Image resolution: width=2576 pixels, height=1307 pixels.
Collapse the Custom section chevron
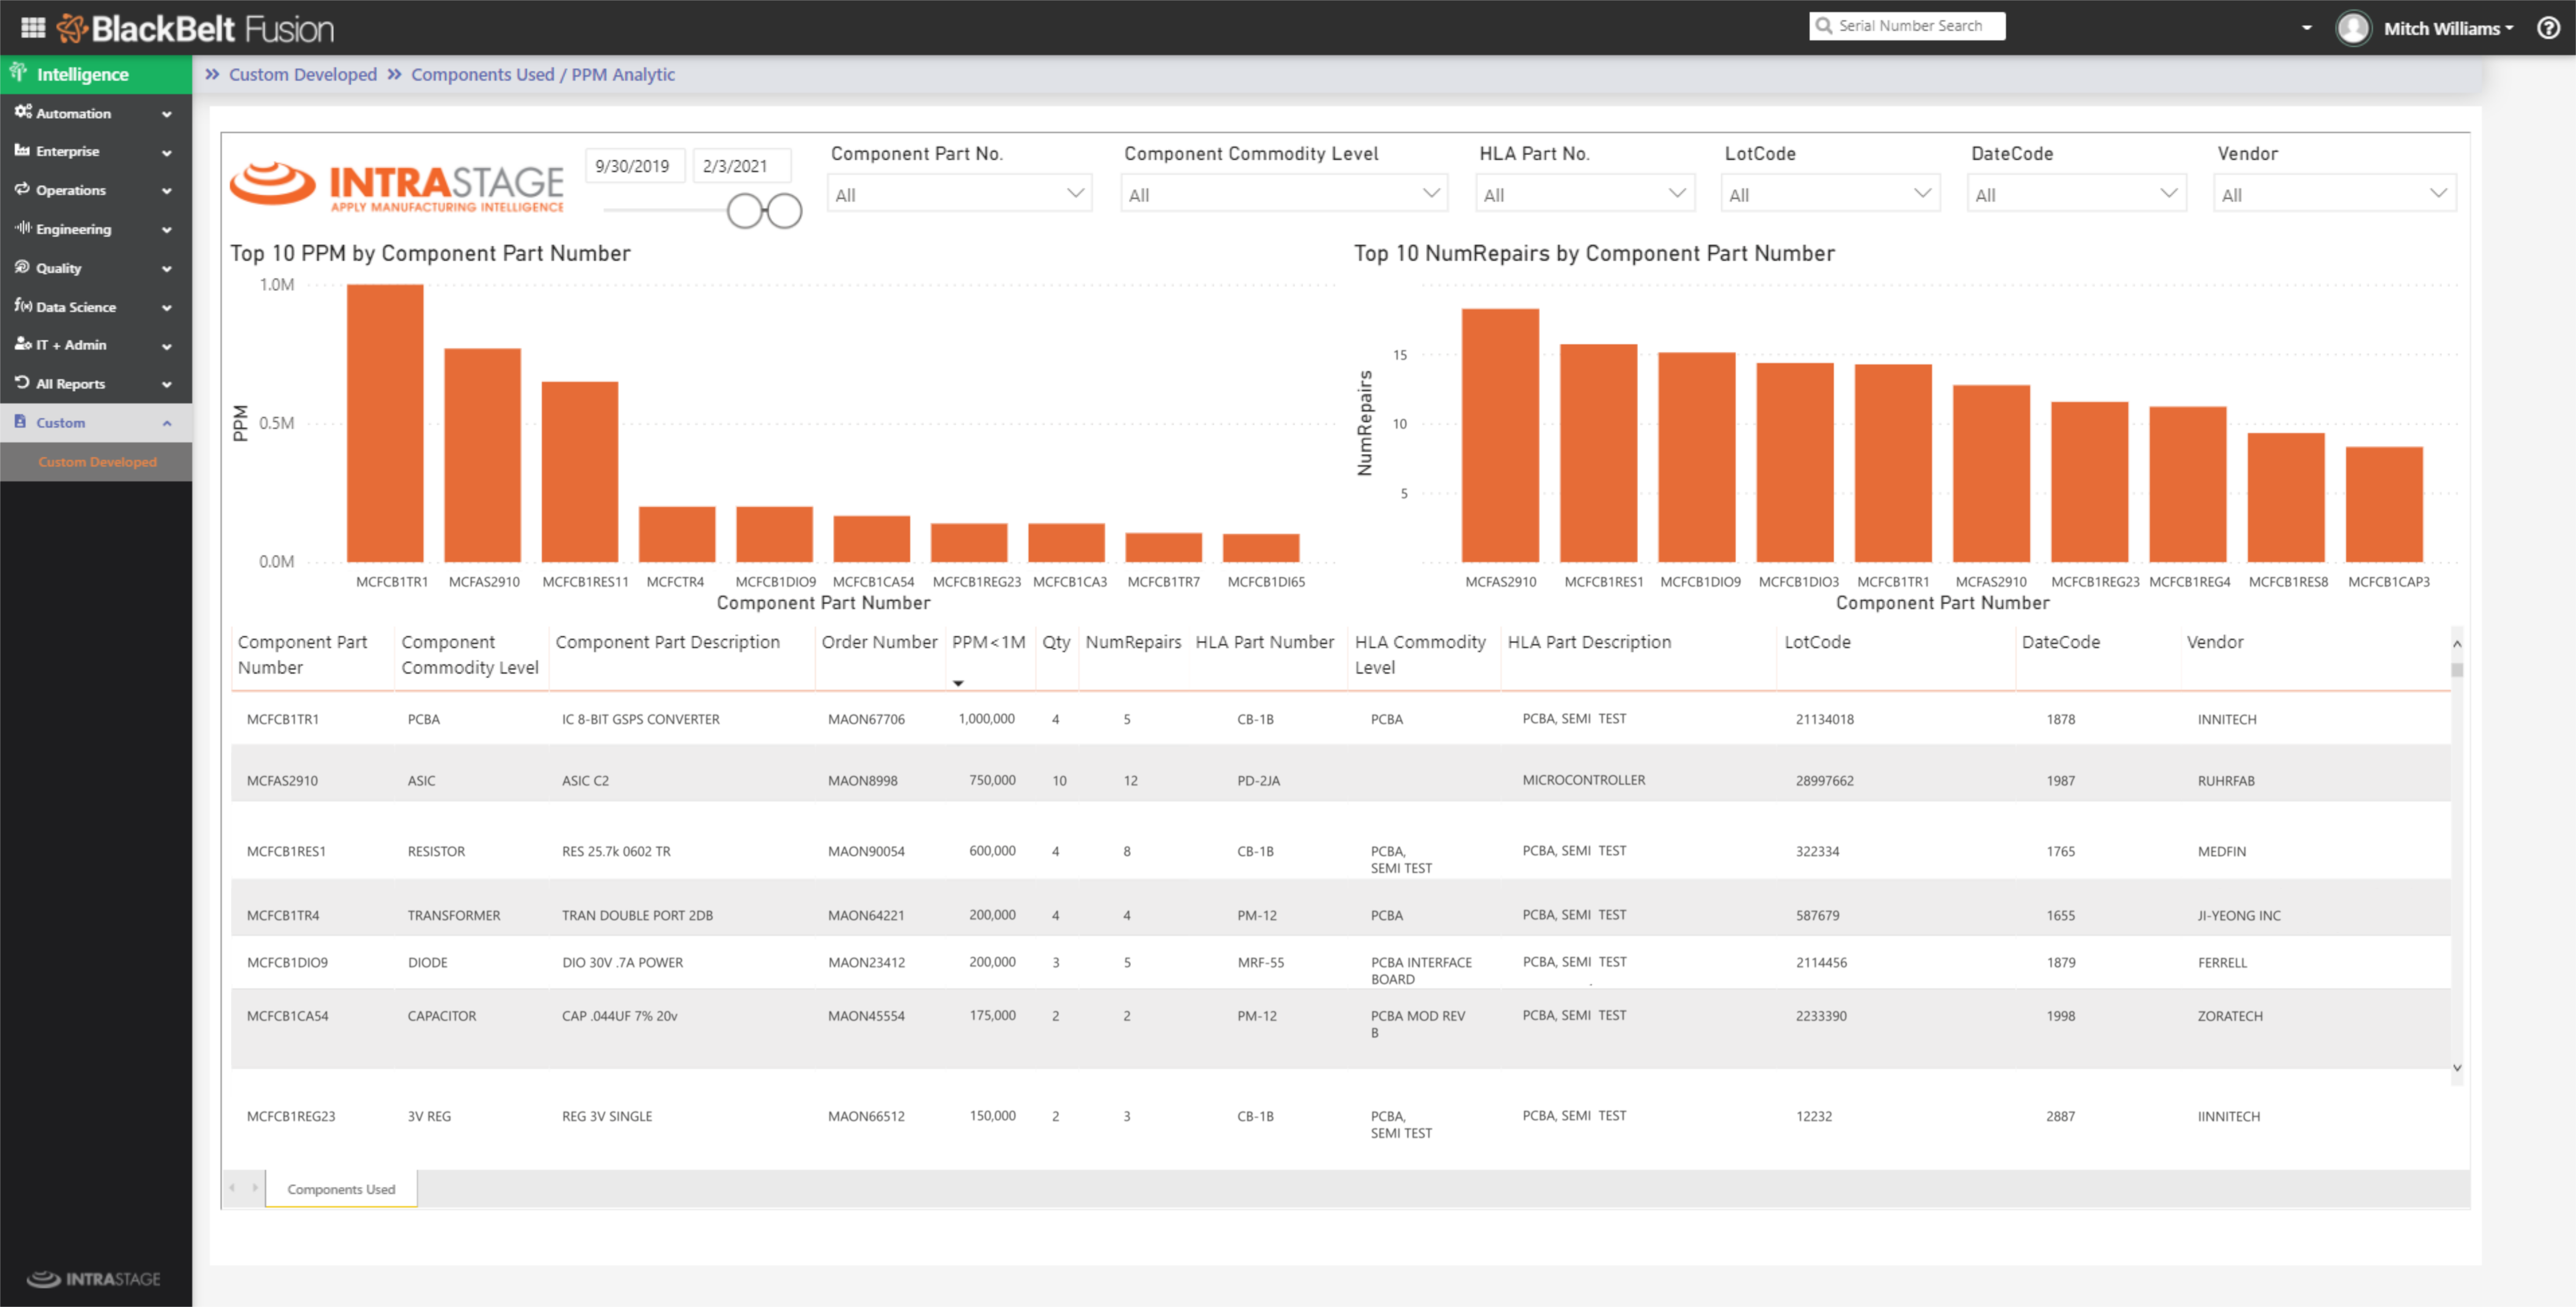pyautogui.click(x=167, y=423)
